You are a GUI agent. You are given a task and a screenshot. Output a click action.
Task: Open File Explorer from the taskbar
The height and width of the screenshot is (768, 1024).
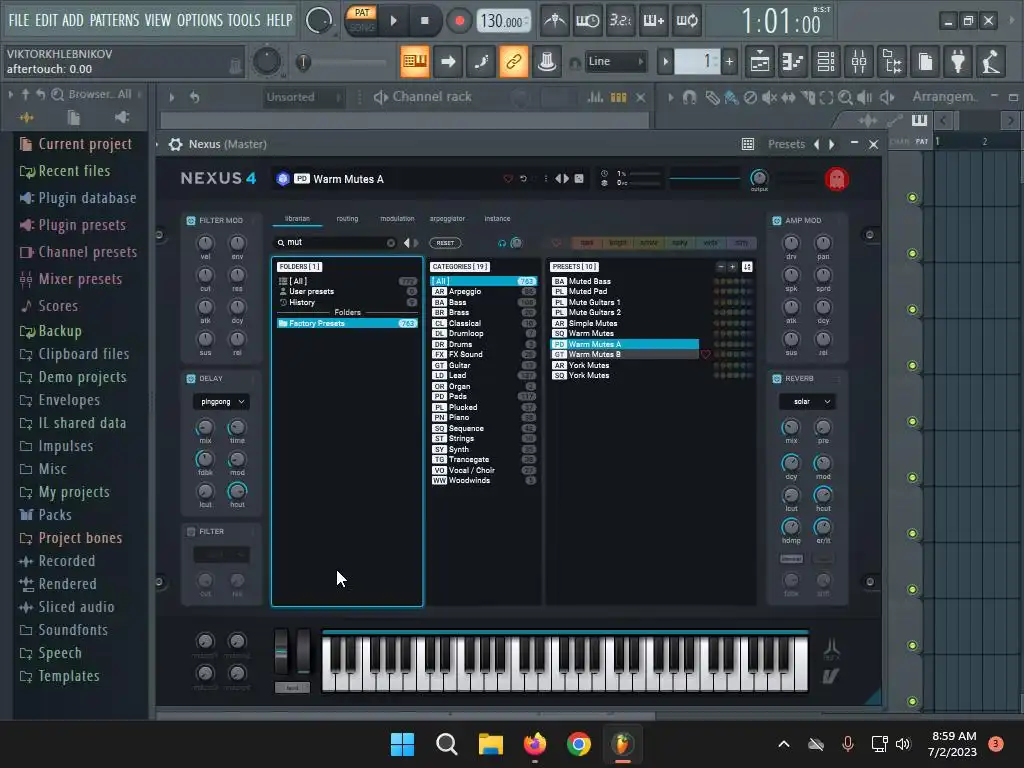coord(490,744)
